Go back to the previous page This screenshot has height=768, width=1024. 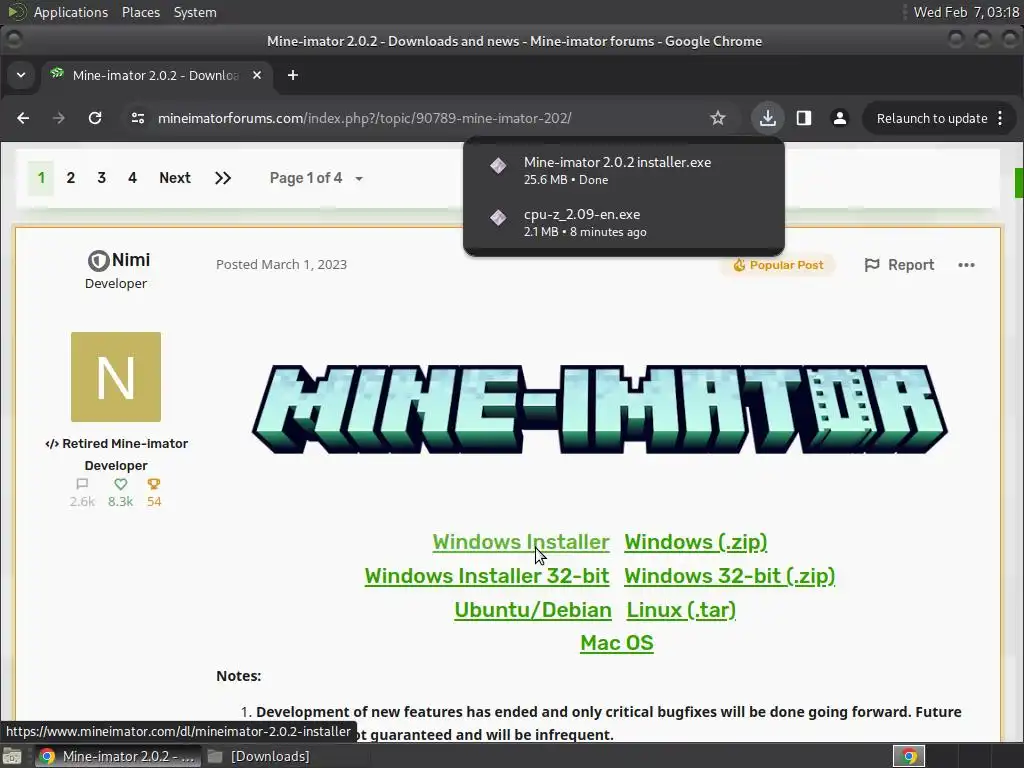[23, 118]
